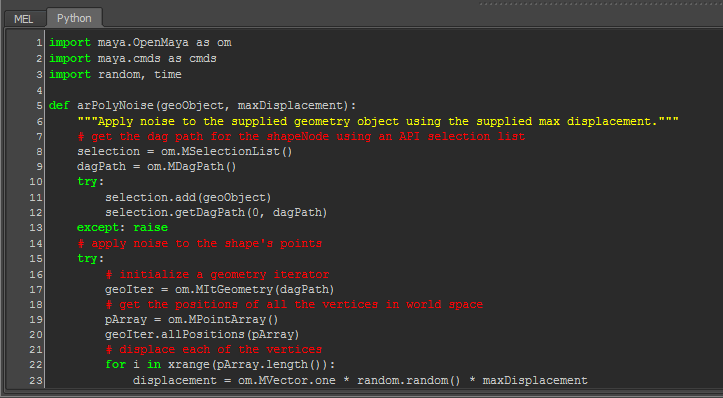Click line number 4 in the gutter

pyautogui.click(x=39, y=90)
